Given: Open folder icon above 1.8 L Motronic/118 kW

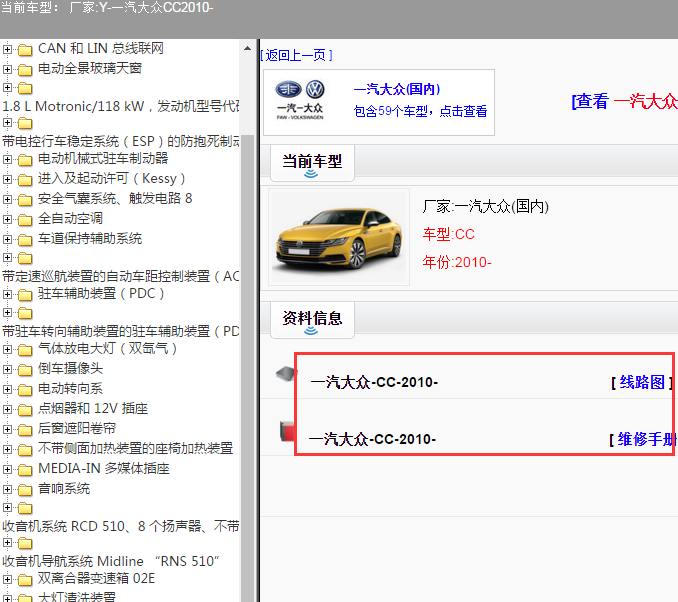Looking at the screenshot, I should pos(25,88).
